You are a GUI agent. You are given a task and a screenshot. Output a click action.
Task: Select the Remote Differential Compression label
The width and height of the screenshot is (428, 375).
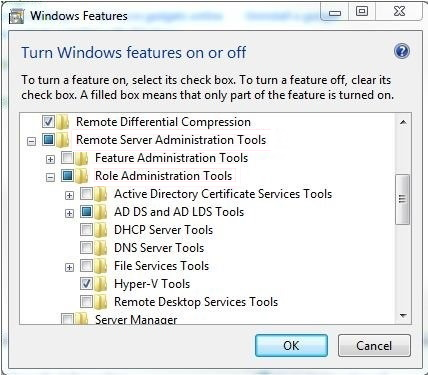coord(163,122)
